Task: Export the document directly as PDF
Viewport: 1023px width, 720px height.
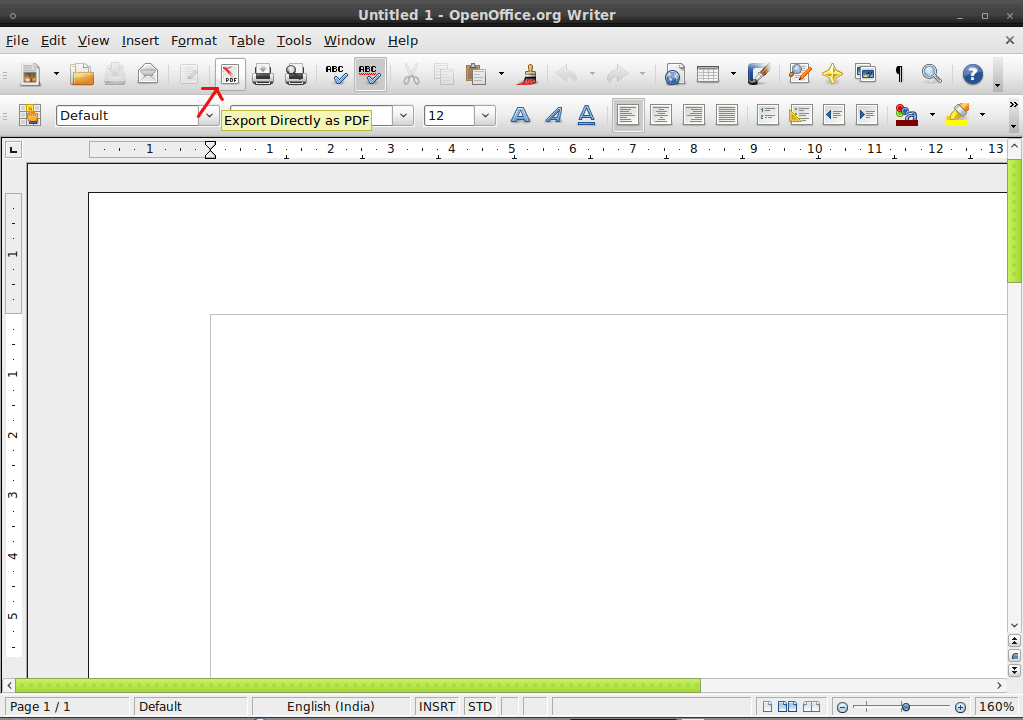Action: click(229, 74)
